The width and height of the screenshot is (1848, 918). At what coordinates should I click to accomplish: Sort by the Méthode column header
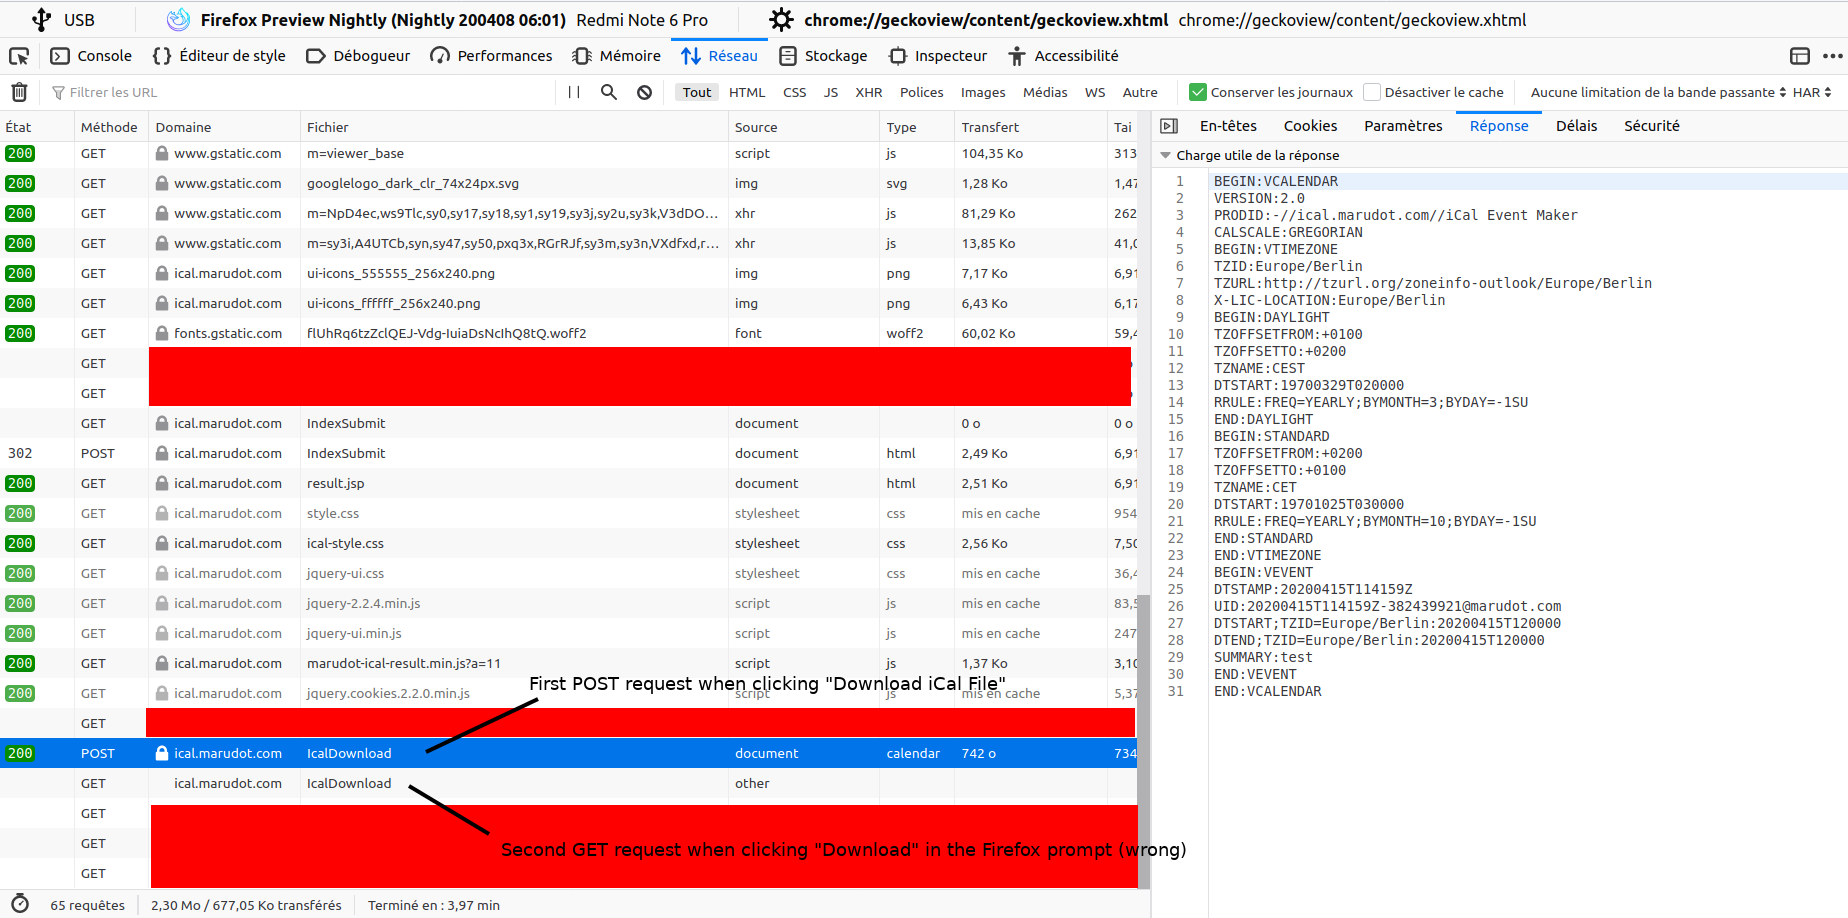pyautogui.click(x=111, y=127)
